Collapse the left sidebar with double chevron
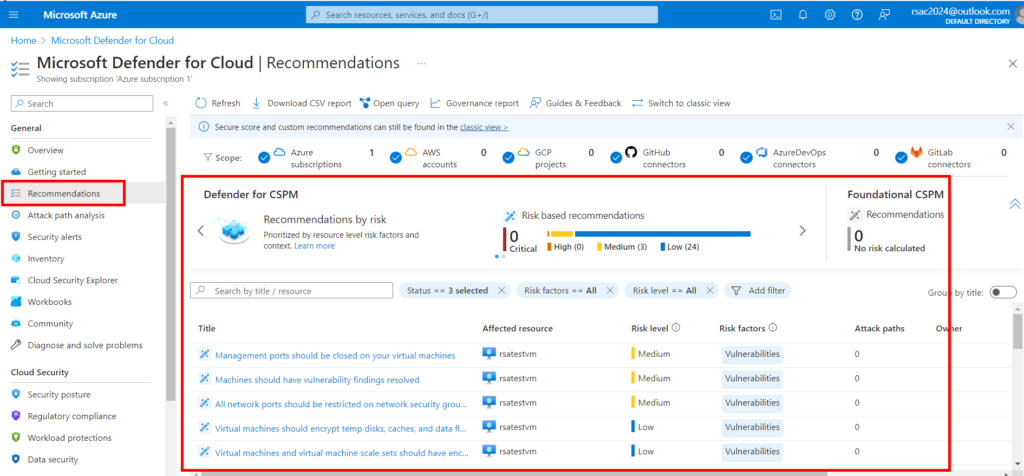The height and width of the screenshot is (476, 1024). (165, 103)
